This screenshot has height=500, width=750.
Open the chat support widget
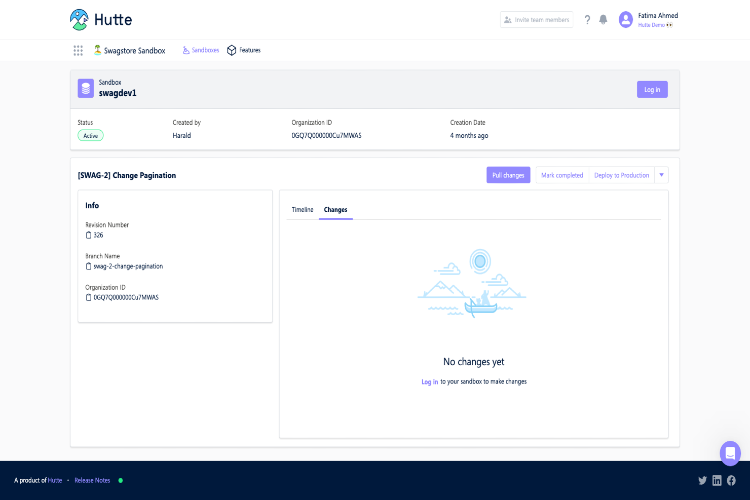coord(730,453)
